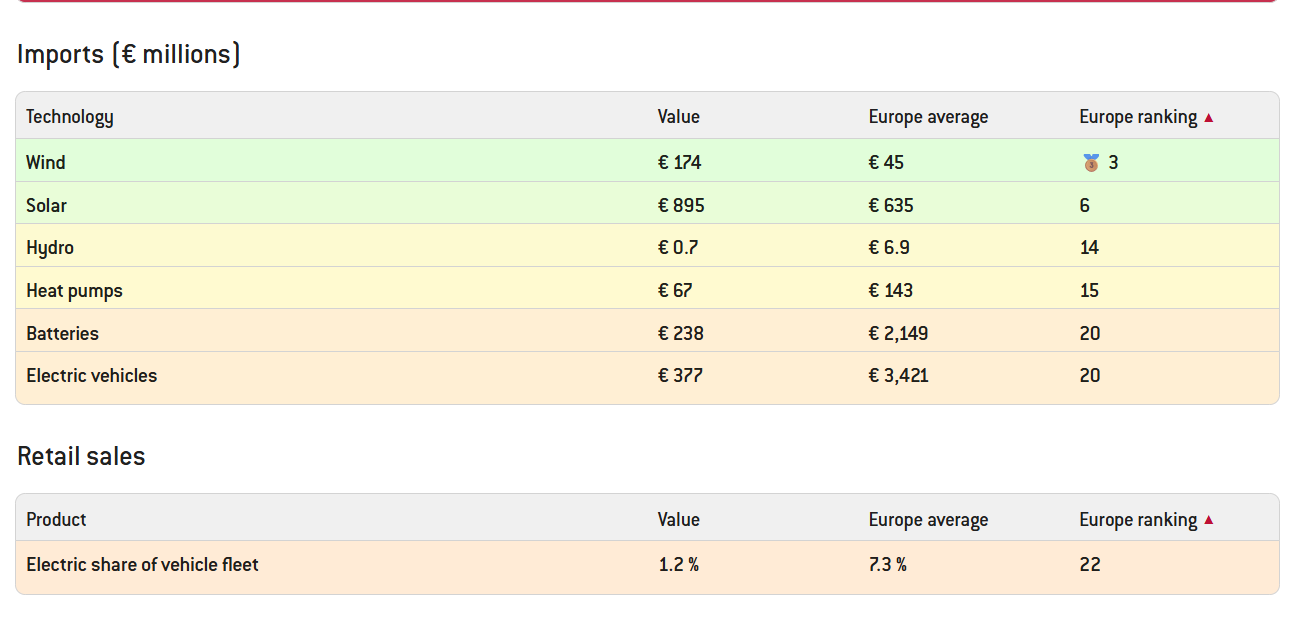Click the yellow Hydro row highlight
Image resolution: width=1309 pixels, height=621 pixels.
click(400, 247)
